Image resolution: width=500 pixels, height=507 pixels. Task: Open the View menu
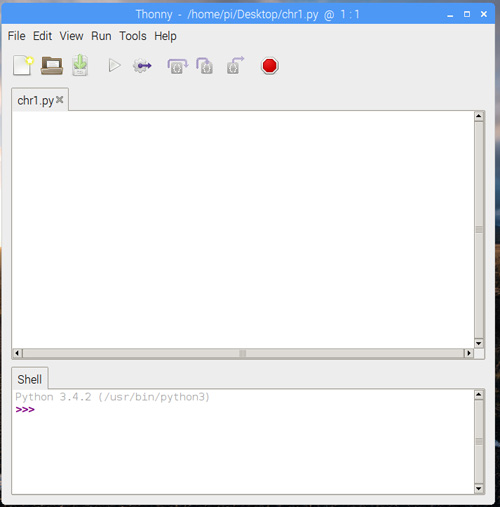pyautogui.click(x=71, y=36)
